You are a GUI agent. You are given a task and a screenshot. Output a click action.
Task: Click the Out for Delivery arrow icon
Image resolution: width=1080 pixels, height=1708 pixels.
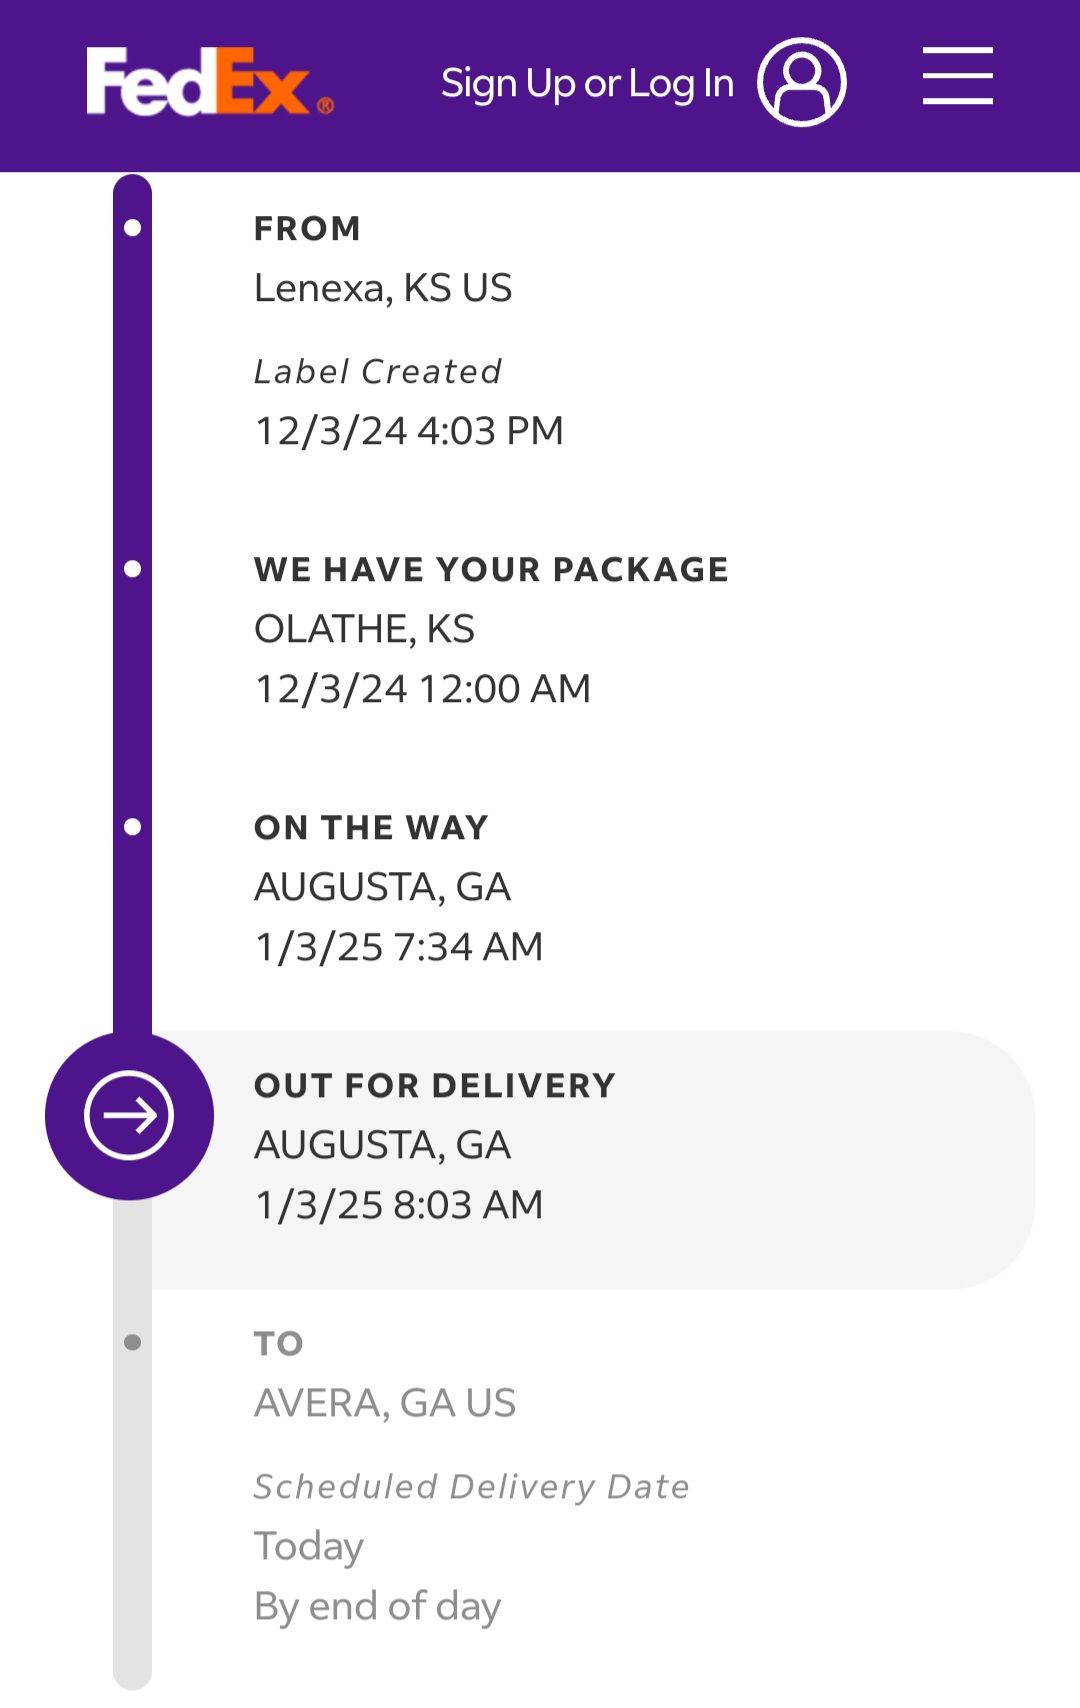point(129,1115)
